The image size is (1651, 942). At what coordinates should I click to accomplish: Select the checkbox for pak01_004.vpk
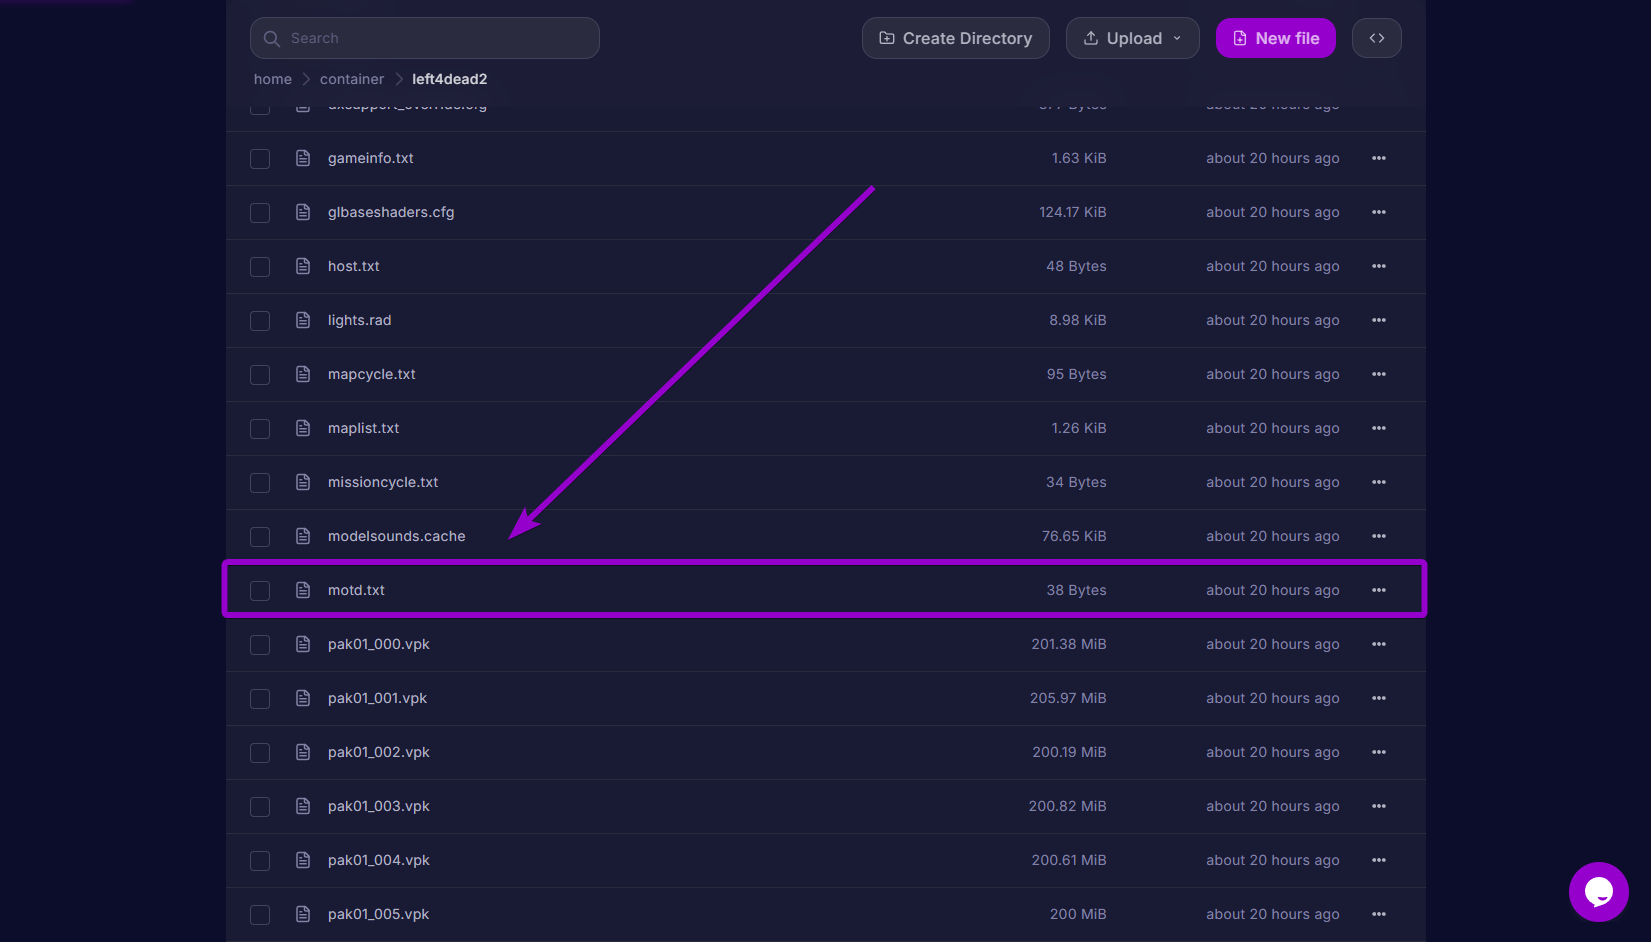point(260,861)
